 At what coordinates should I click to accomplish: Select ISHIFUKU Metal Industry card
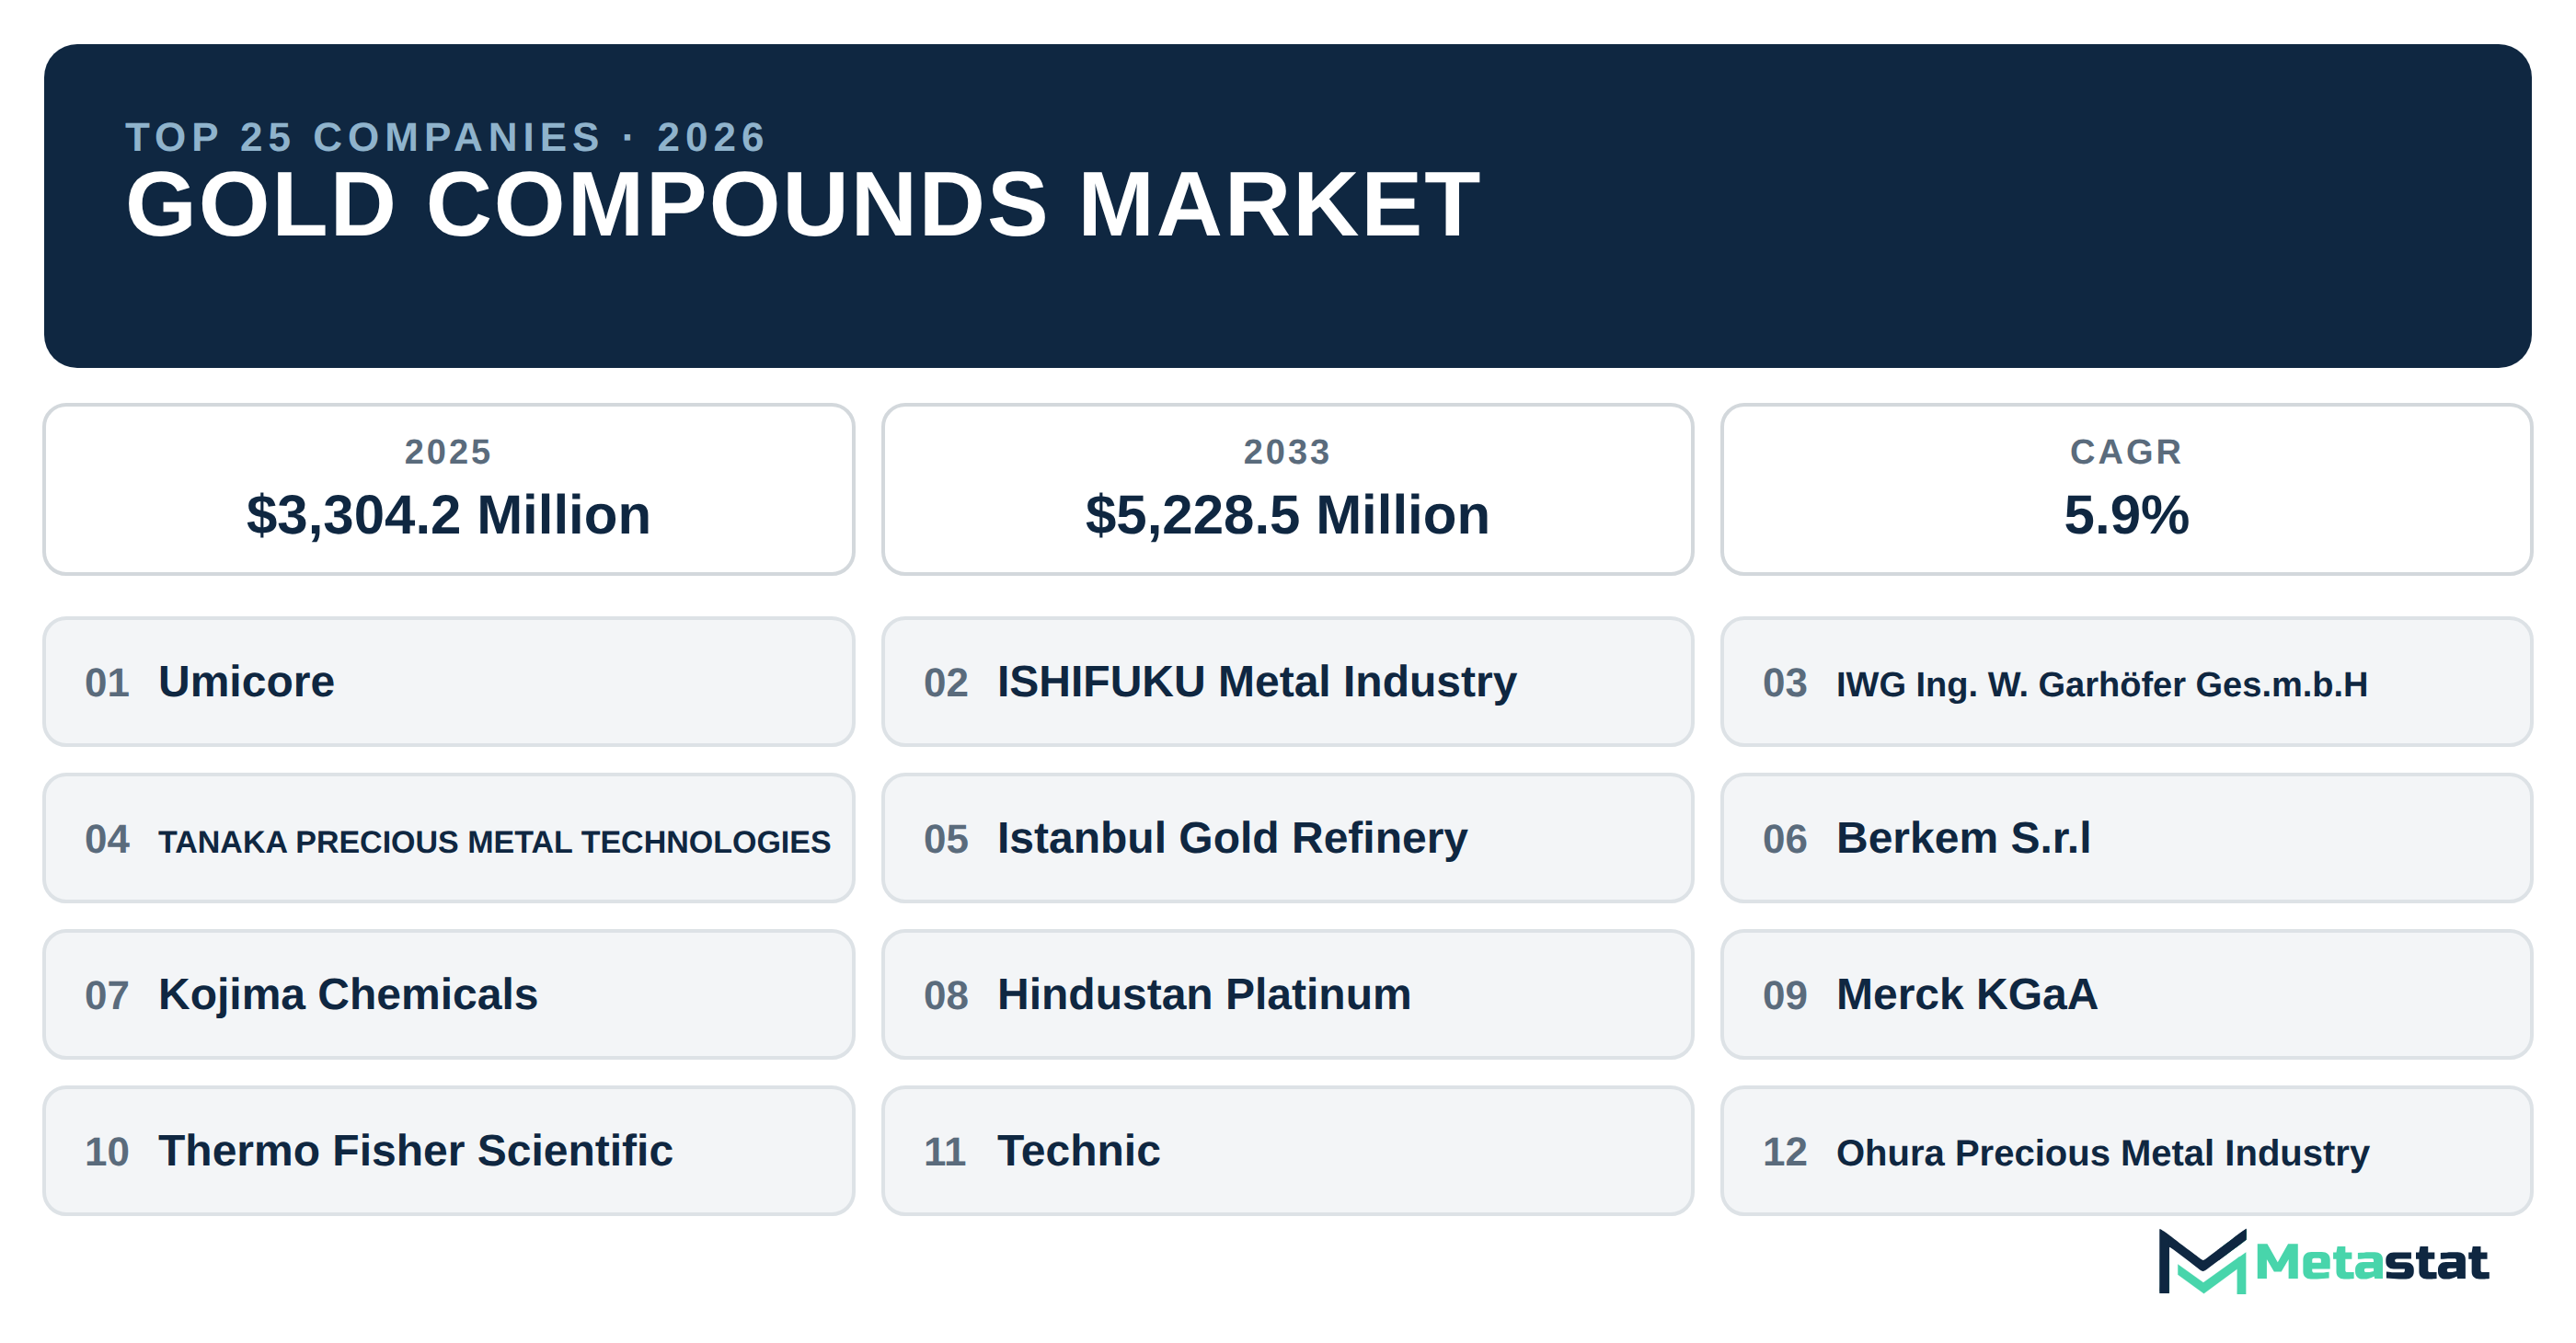click(1287, 681)
